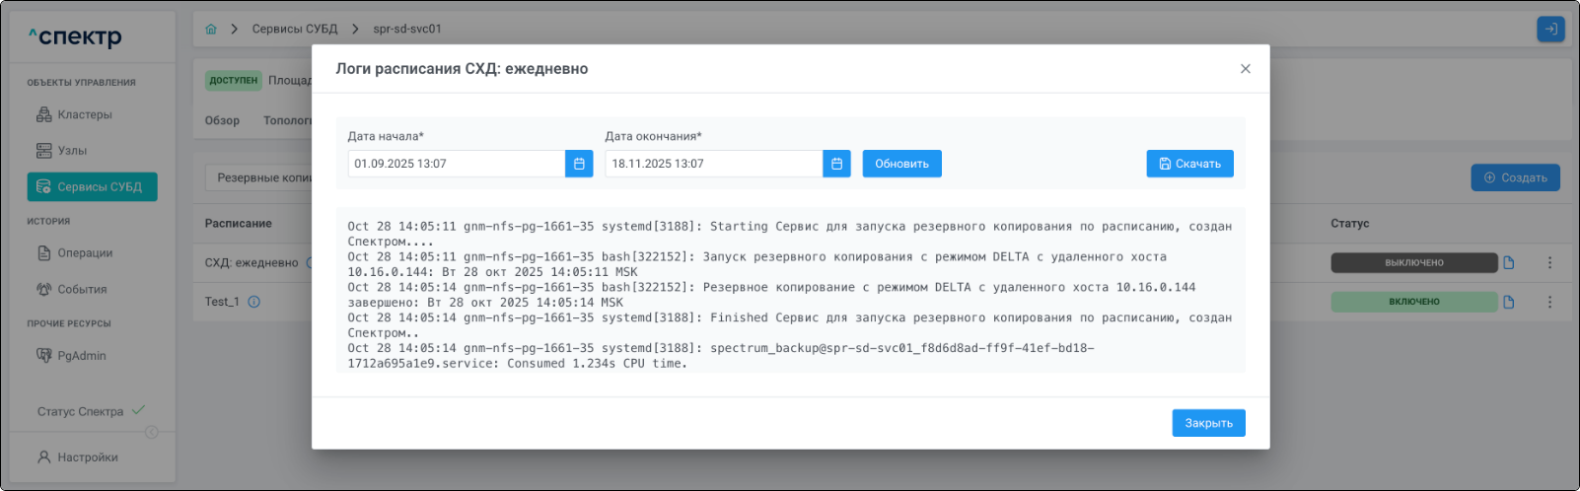This screenshot has width=1580, height=491.
Task: Click the logout icon in top-right corner
Action: click(1550, 29)
